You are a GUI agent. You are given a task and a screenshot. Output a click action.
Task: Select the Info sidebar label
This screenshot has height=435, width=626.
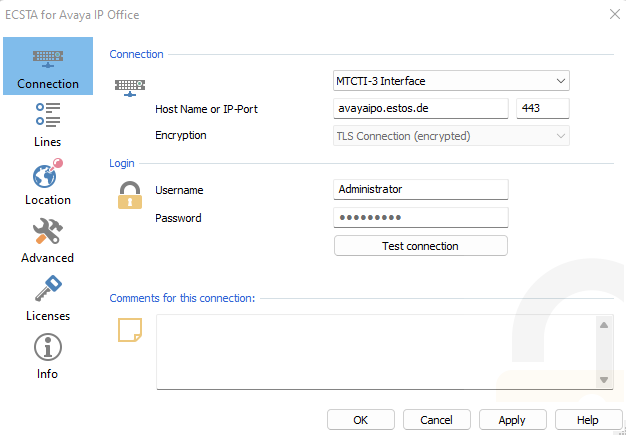(x=47, y=374)
